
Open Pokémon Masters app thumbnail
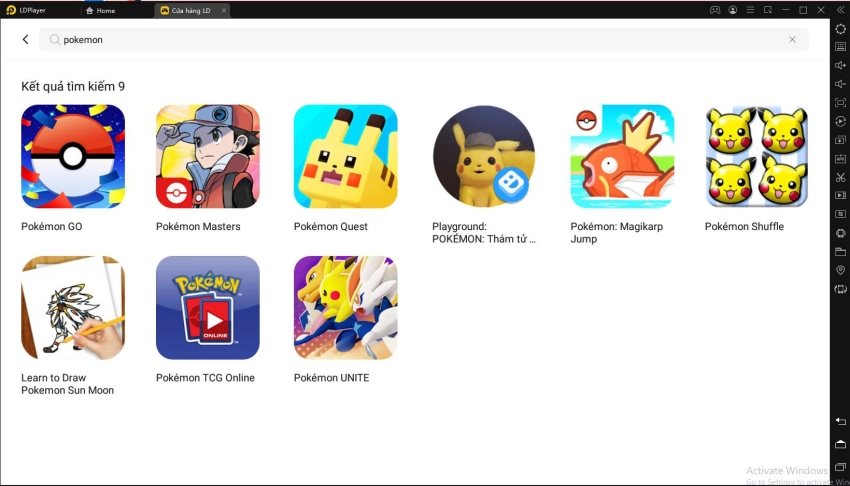coord(208,156)
